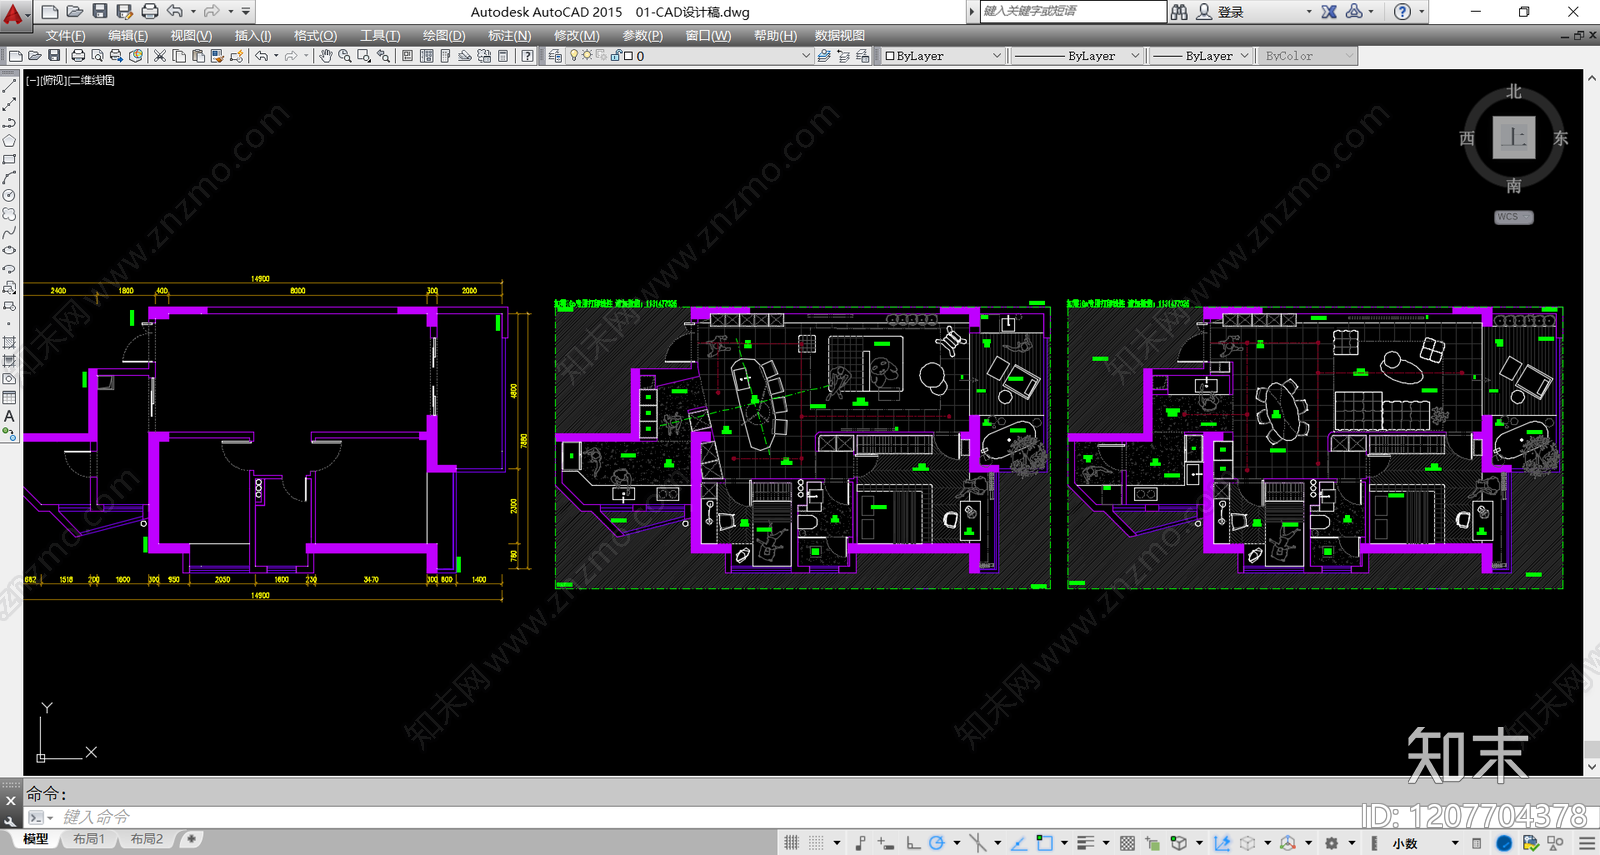
Task: Open the ByColor plot style dropdown
Action: tap(1307, 56)
